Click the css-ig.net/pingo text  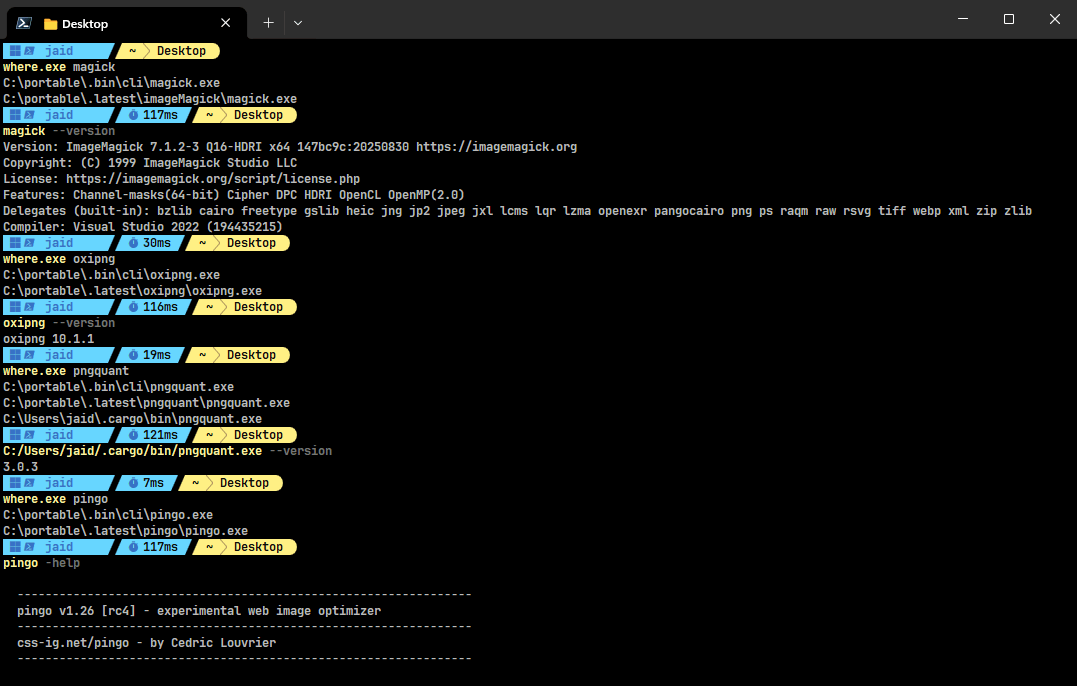(73, 643)
